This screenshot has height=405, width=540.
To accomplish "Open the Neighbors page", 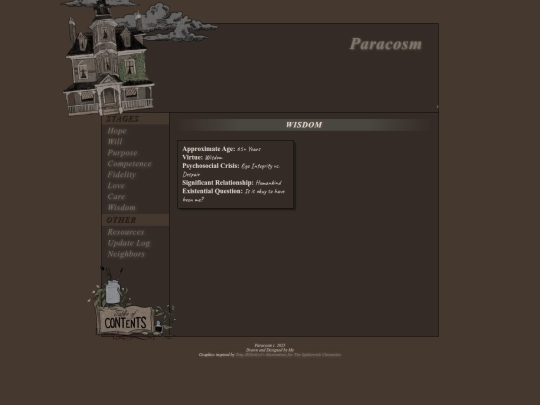I will [x=126, y=254].
